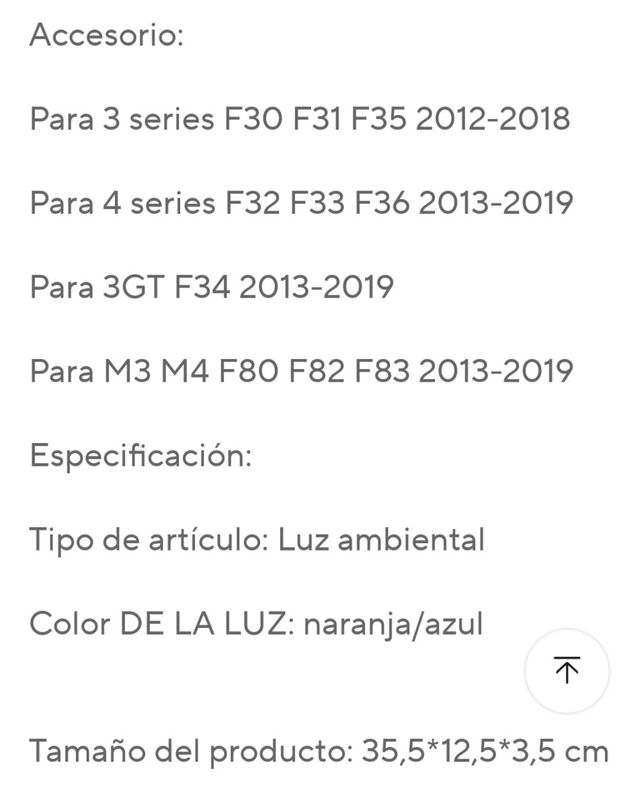
Task: Tap the "2012-2018" year range
Action: (x=492, y=120)
